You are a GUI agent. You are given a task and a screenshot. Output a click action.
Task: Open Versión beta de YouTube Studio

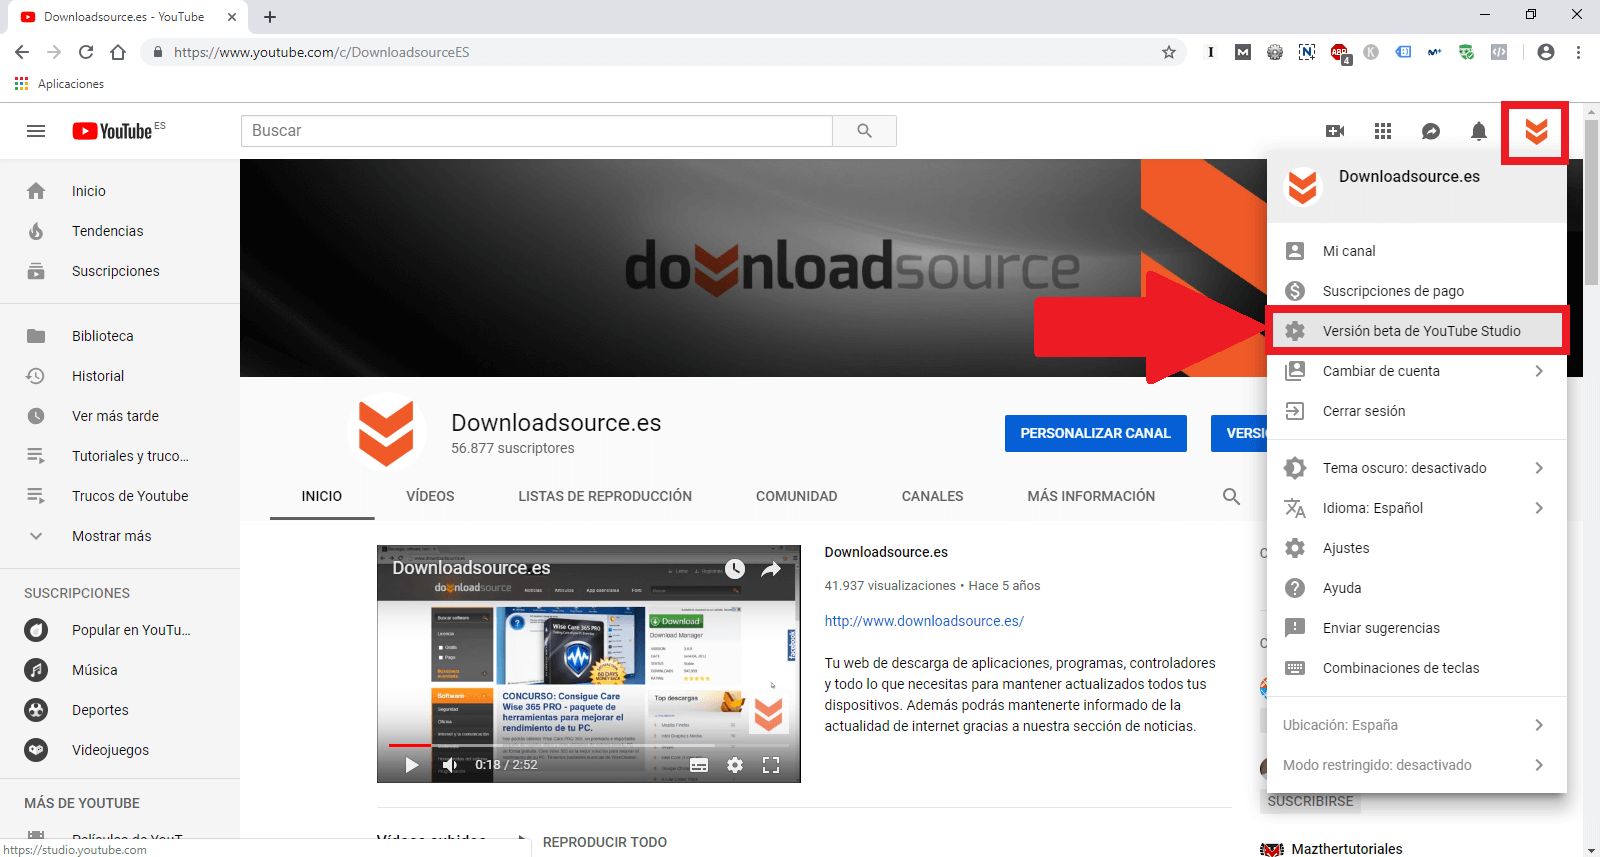(x=1417, y=331)
